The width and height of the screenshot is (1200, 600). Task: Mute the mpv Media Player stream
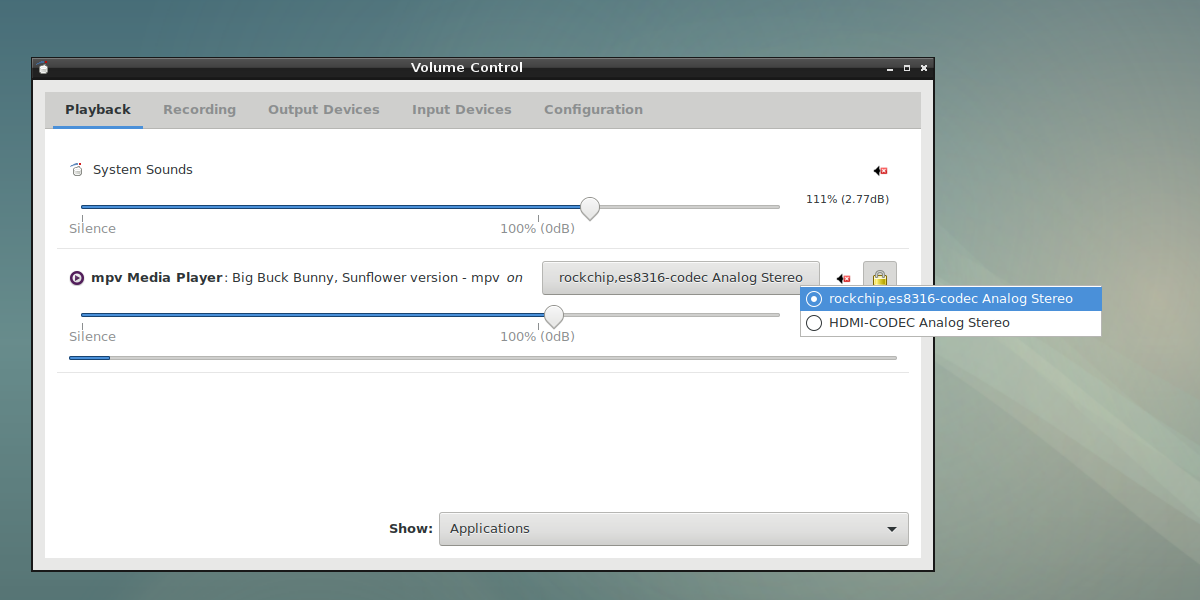pyautogui.click(x=843, y=278)
